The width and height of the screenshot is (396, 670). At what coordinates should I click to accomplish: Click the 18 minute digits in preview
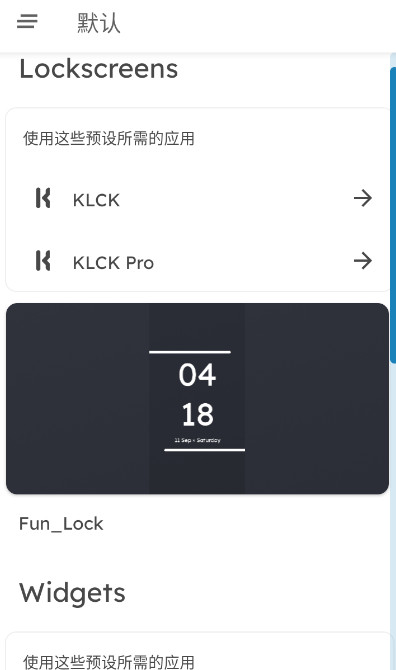tap(197, 414)
